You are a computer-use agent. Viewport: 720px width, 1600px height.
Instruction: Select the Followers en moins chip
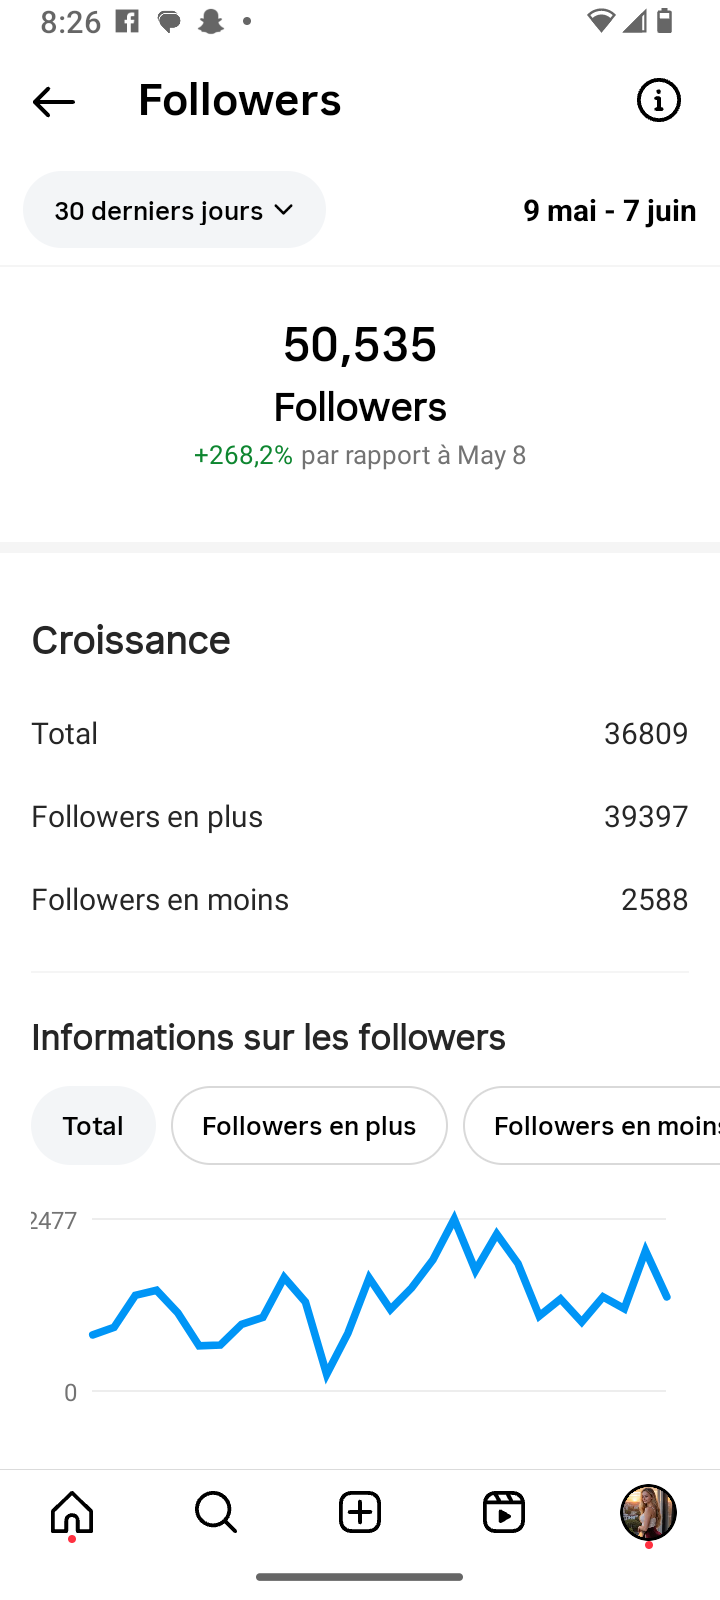tap(592, 1125)
